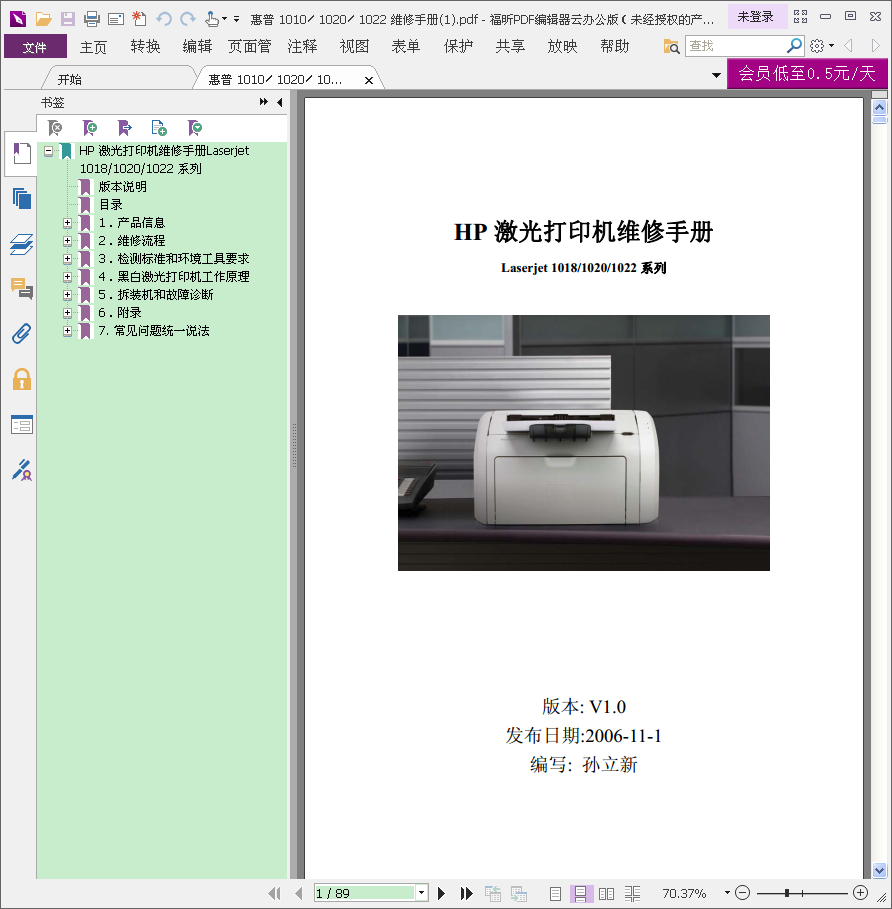Click the page number input box
Screen dimensions: 892x909
[365, 893]
